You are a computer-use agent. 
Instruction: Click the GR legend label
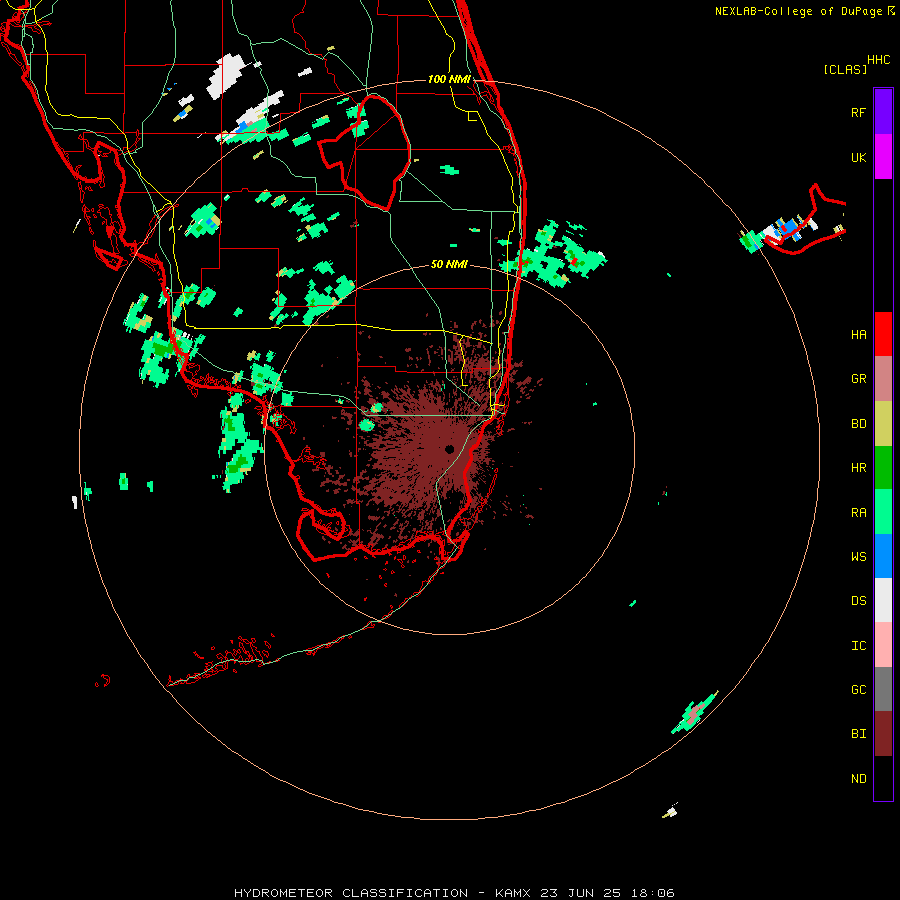(x=858, y=379)
